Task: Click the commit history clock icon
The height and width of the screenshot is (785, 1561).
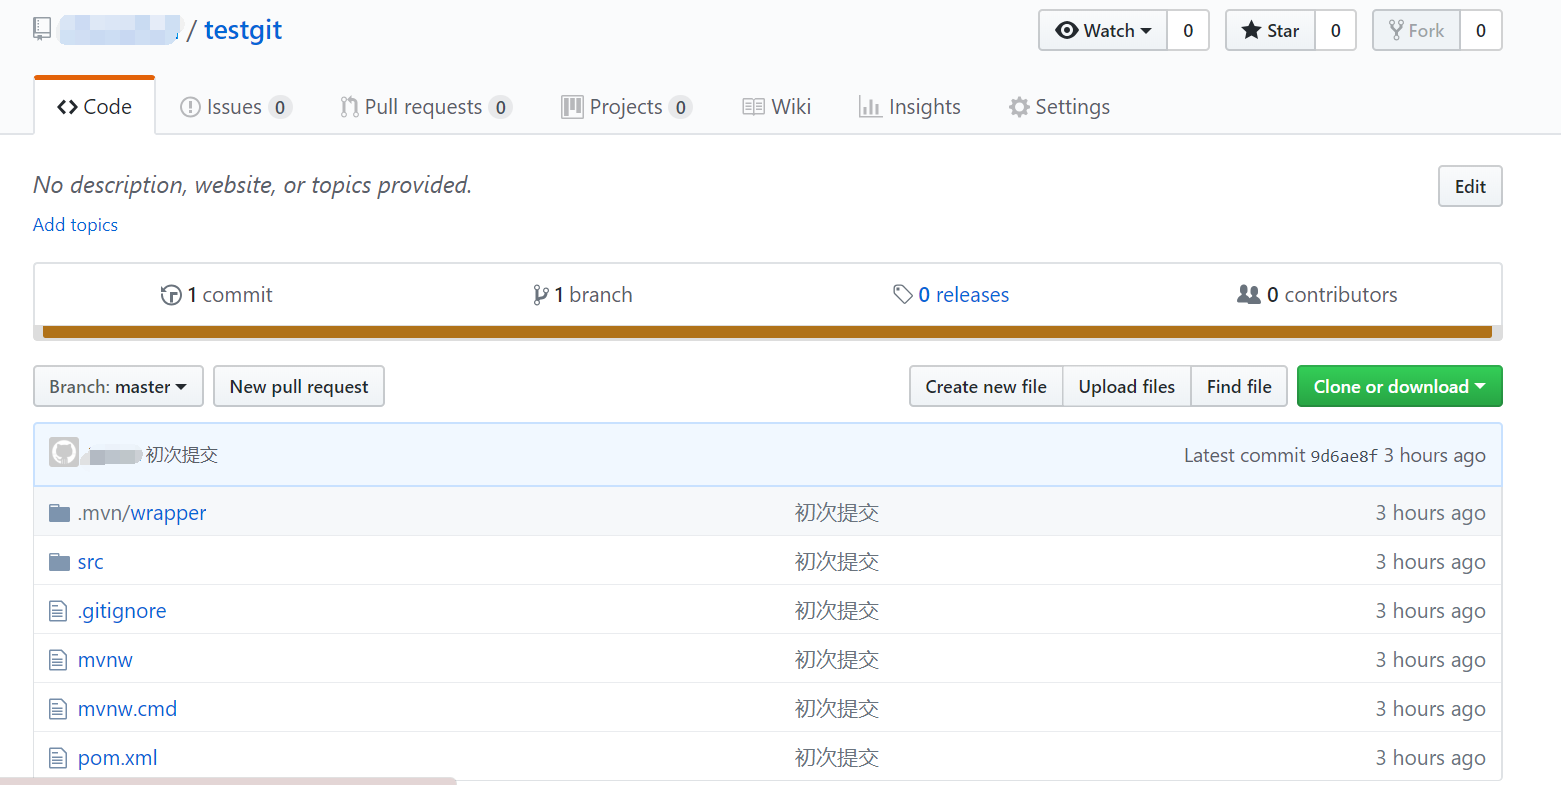Action: 172,294
